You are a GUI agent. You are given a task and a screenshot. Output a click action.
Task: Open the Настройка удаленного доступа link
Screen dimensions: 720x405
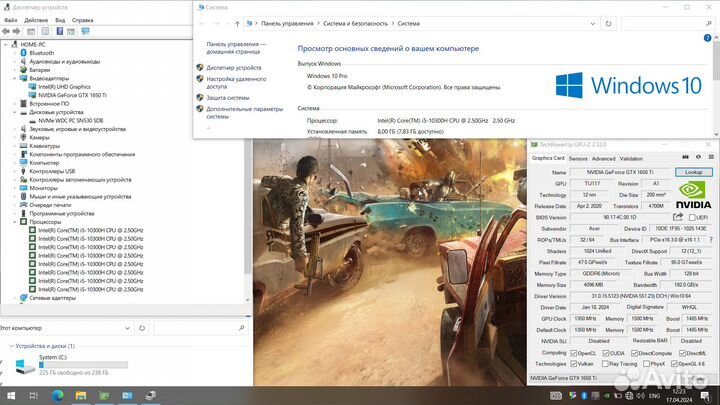pos(236,83)
